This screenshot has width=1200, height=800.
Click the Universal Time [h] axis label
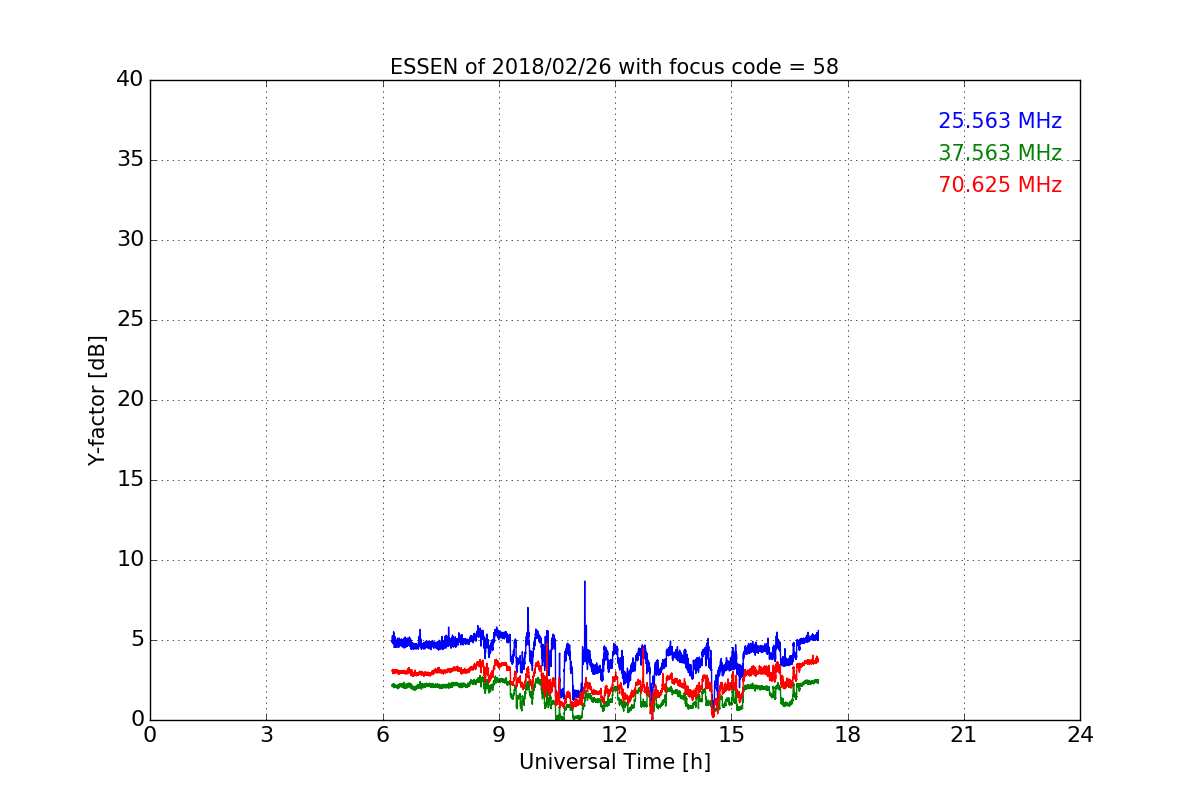point(614,762)
